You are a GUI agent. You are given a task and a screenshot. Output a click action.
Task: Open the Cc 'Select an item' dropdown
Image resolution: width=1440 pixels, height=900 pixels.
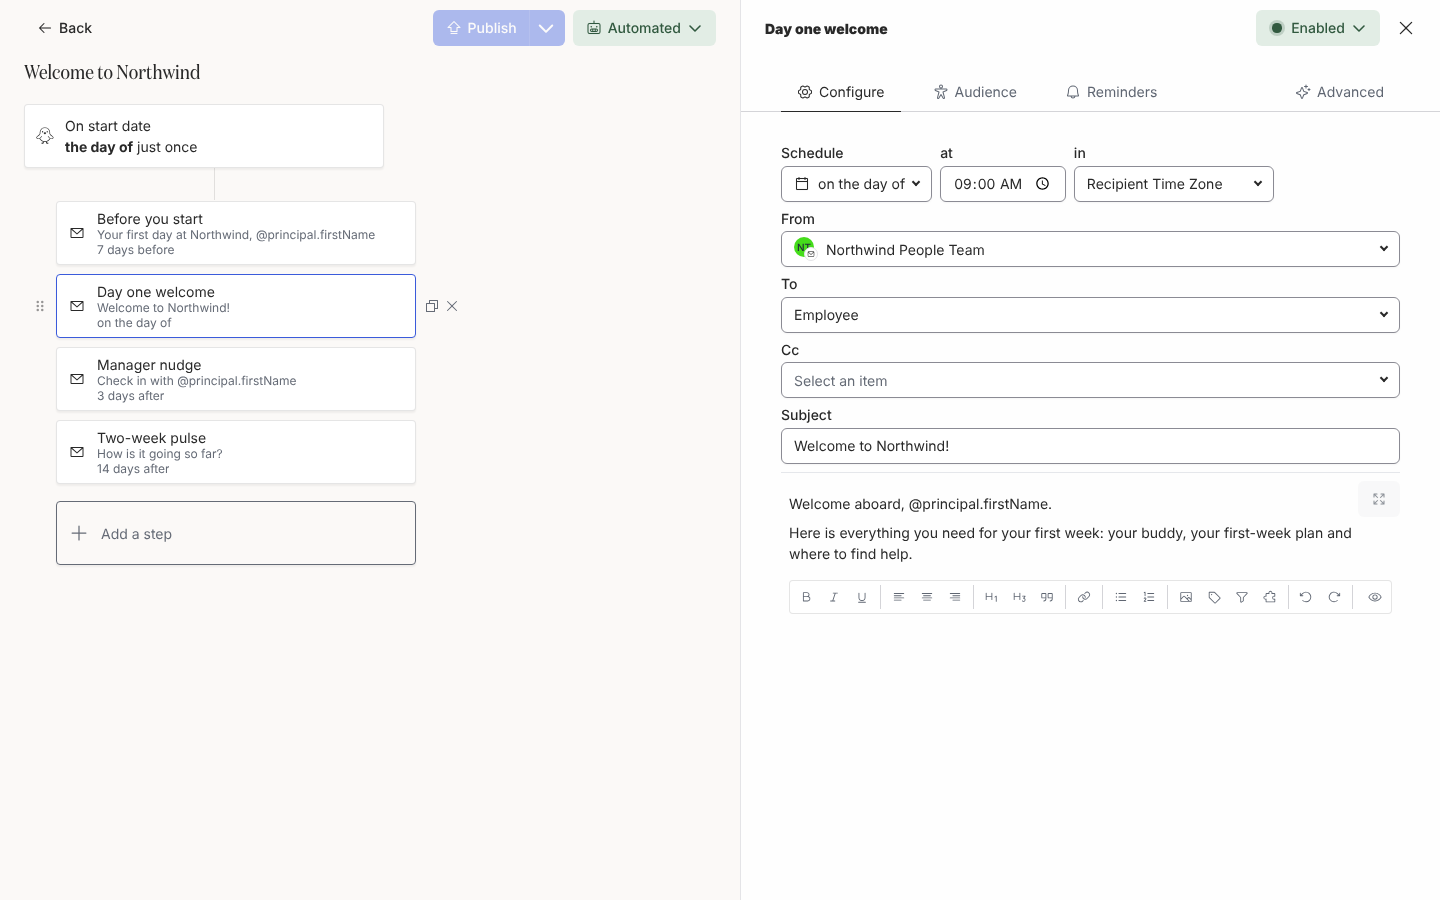pyautogui.click(x=1090, y=380)
